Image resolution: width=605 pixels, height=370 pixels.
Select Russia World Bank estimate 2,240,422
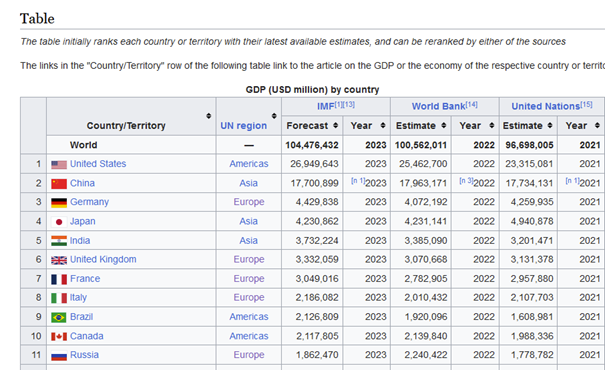pyautogui.click(x=426, y=355)
